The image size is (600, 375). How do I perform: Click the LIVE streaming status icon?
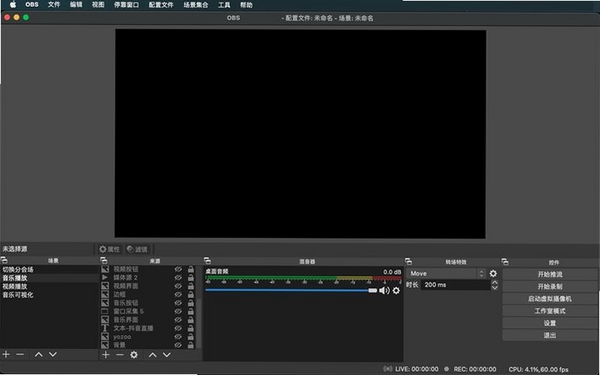click(388, 369)
